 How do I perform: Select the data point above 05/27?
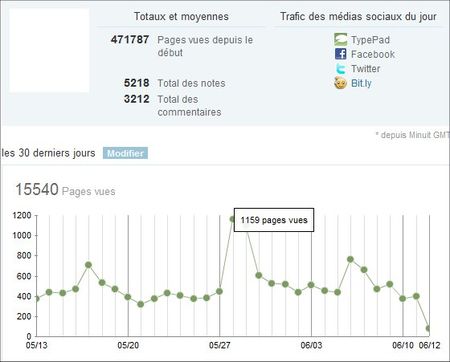pos(219,291)
